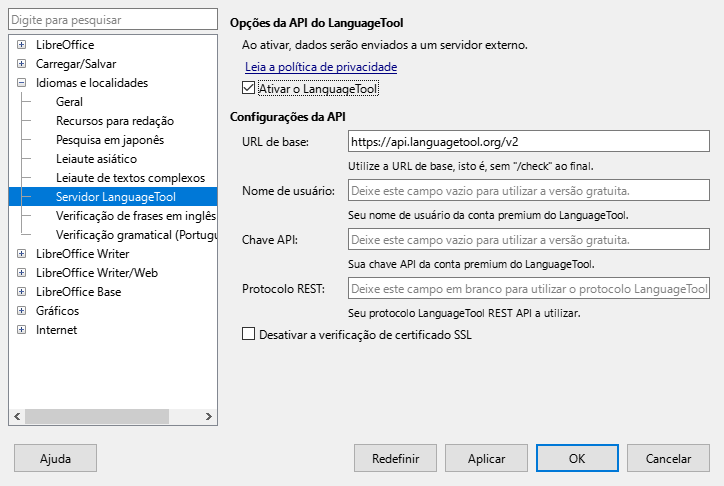Select the top LibreOffice label
The height and width of the screenshot is (486, 724).
65,45
